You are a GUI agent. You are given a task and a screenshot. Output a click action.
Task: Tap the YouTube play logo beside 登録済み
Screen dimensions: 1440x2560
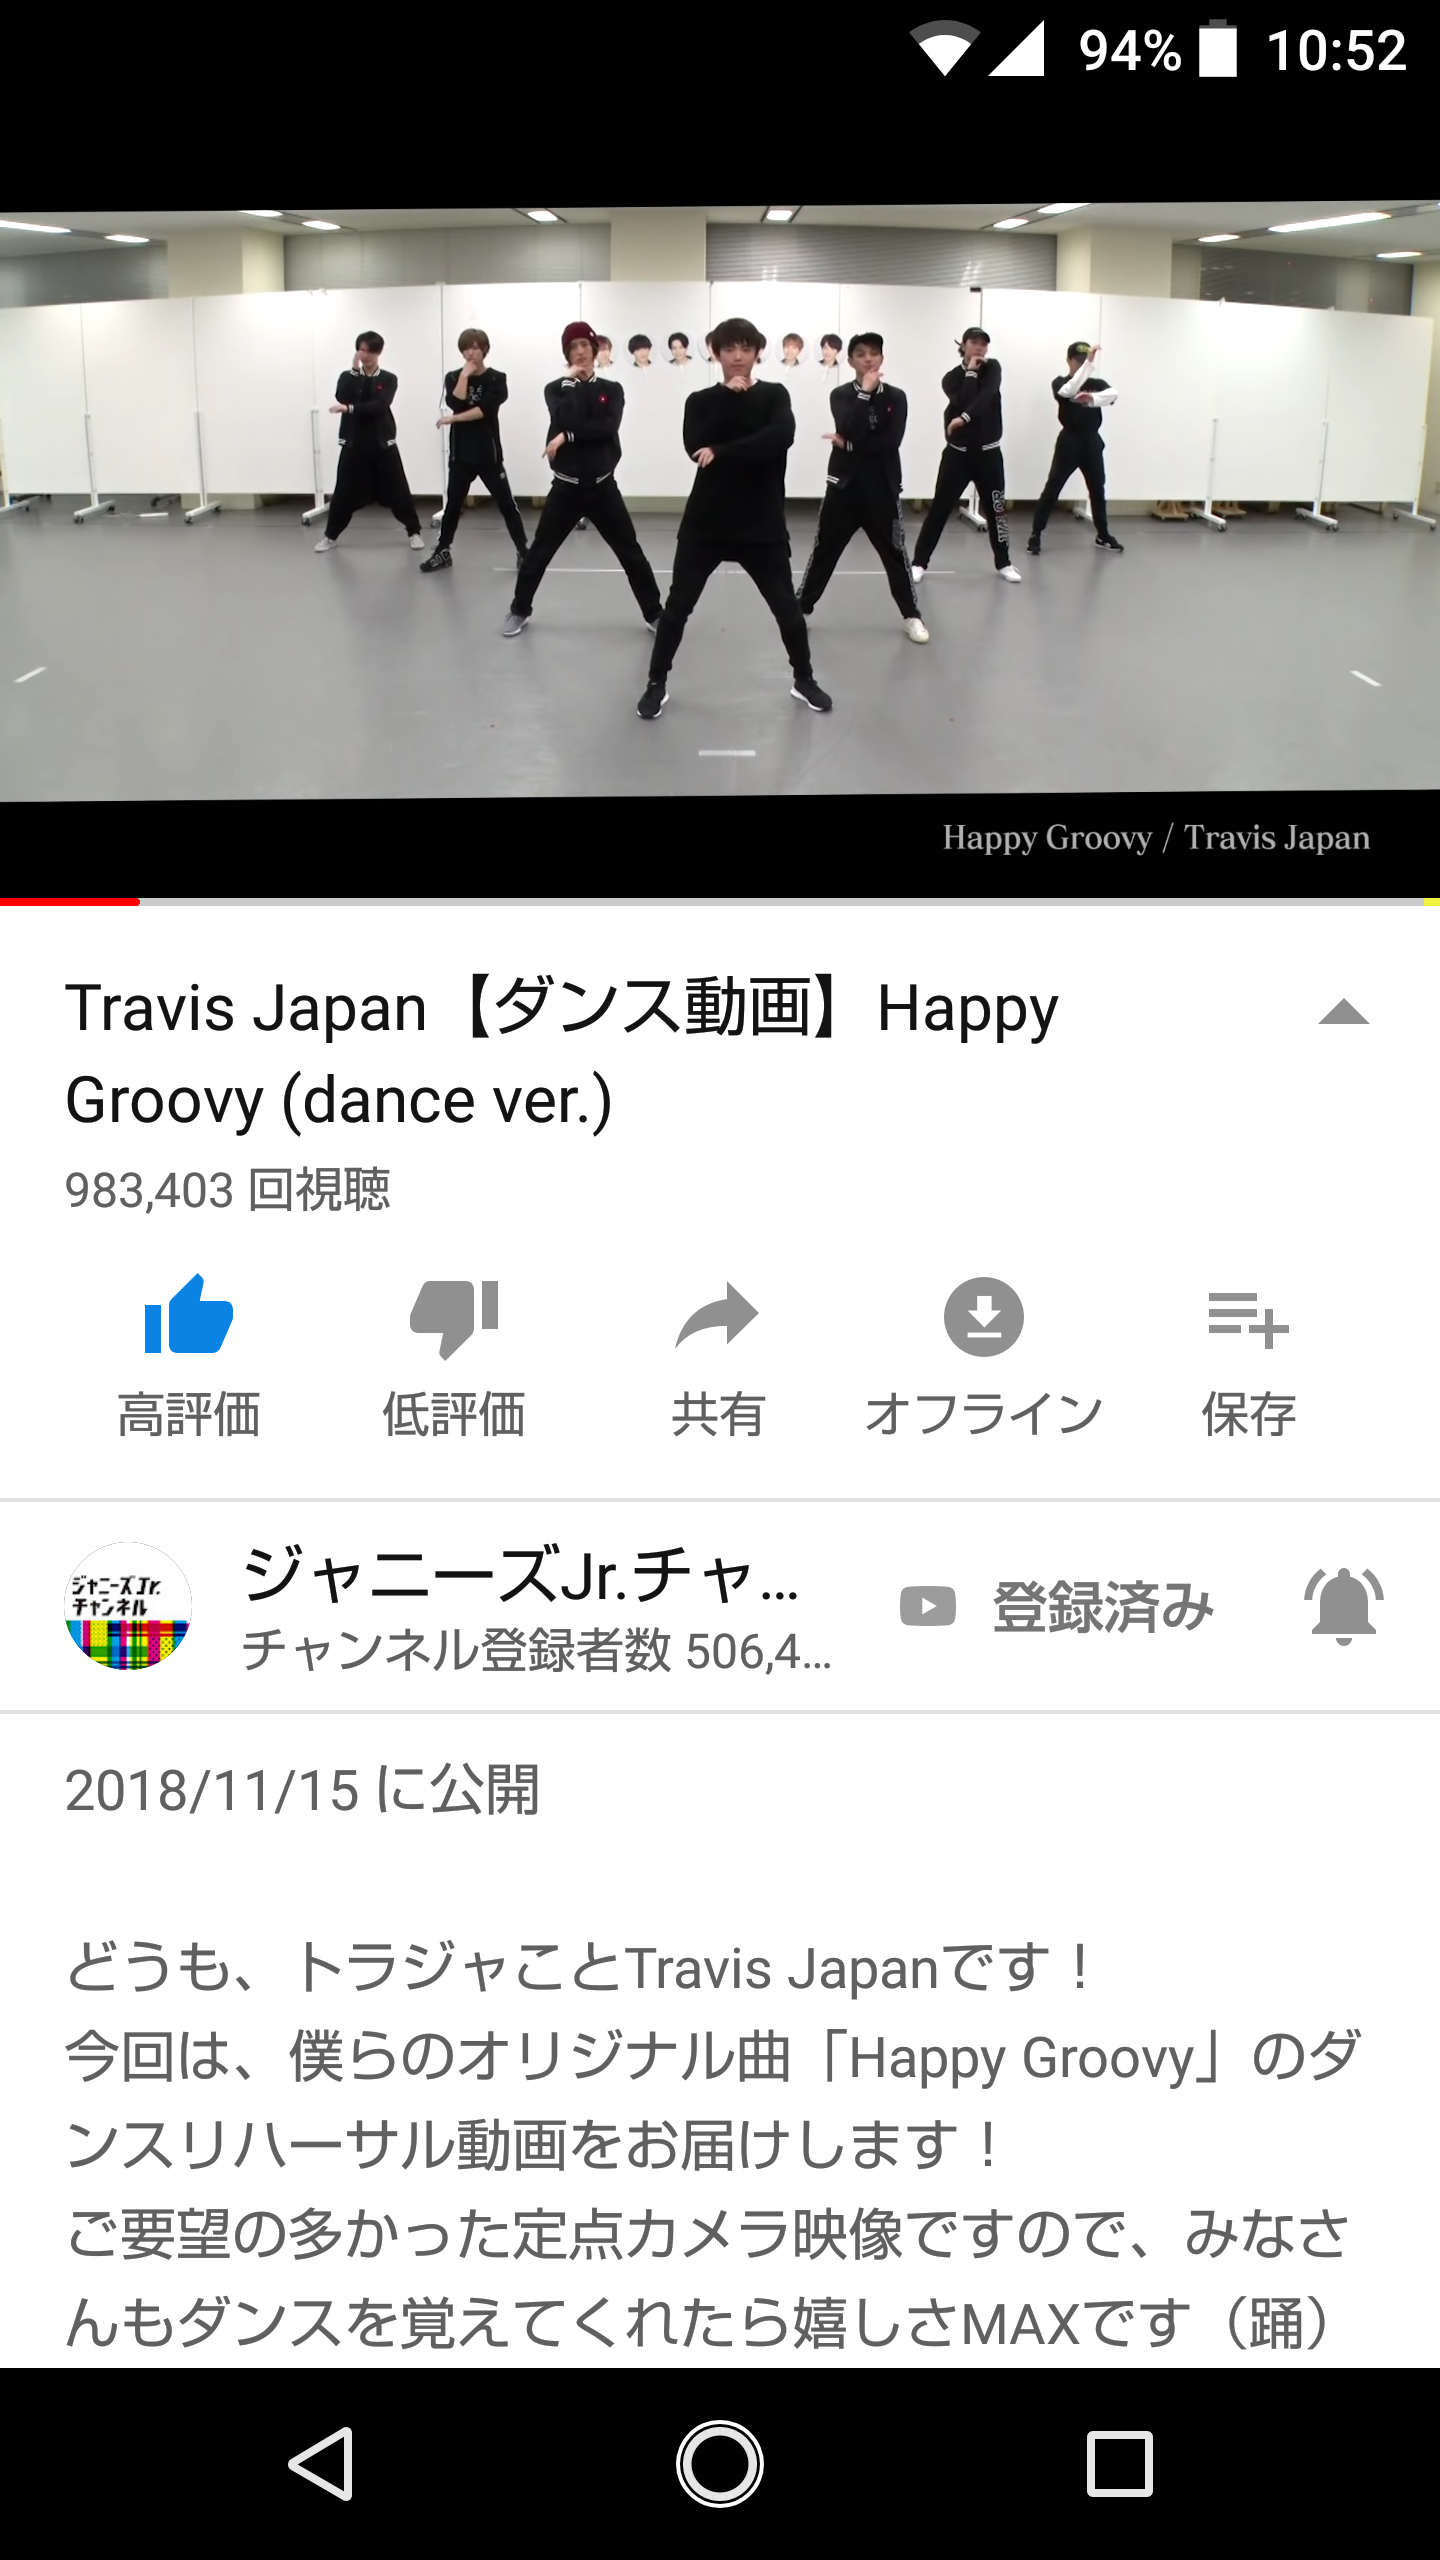pos(928,1607)
